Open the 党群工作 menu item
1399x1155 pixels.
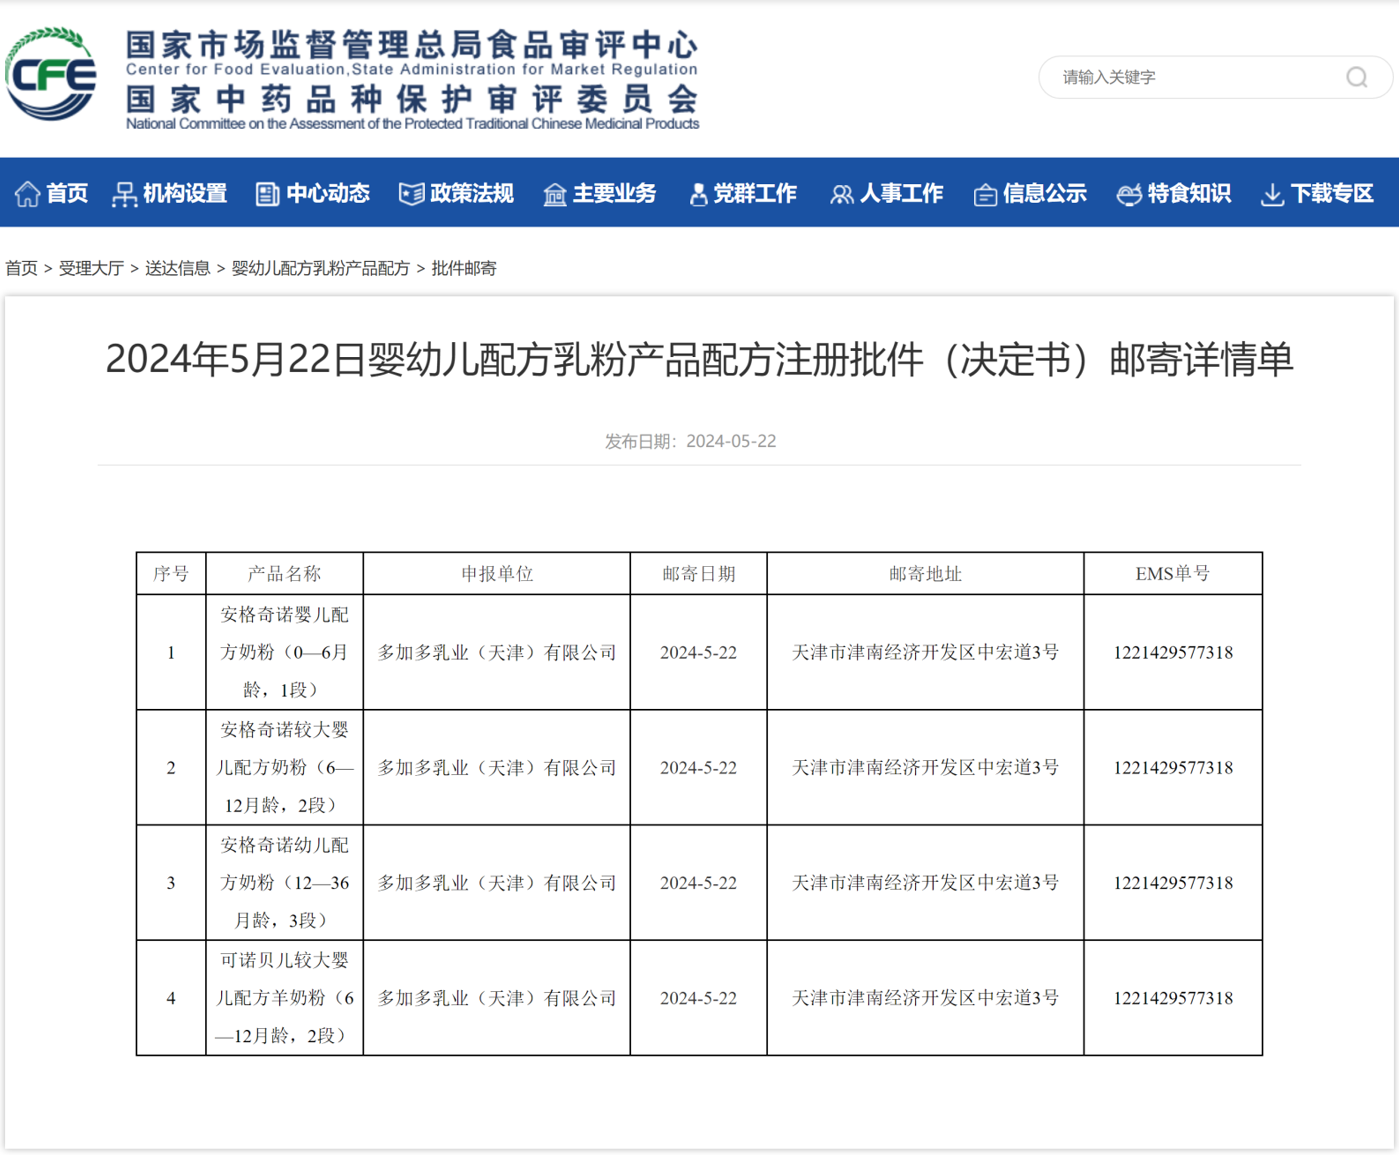coord(755,193)
